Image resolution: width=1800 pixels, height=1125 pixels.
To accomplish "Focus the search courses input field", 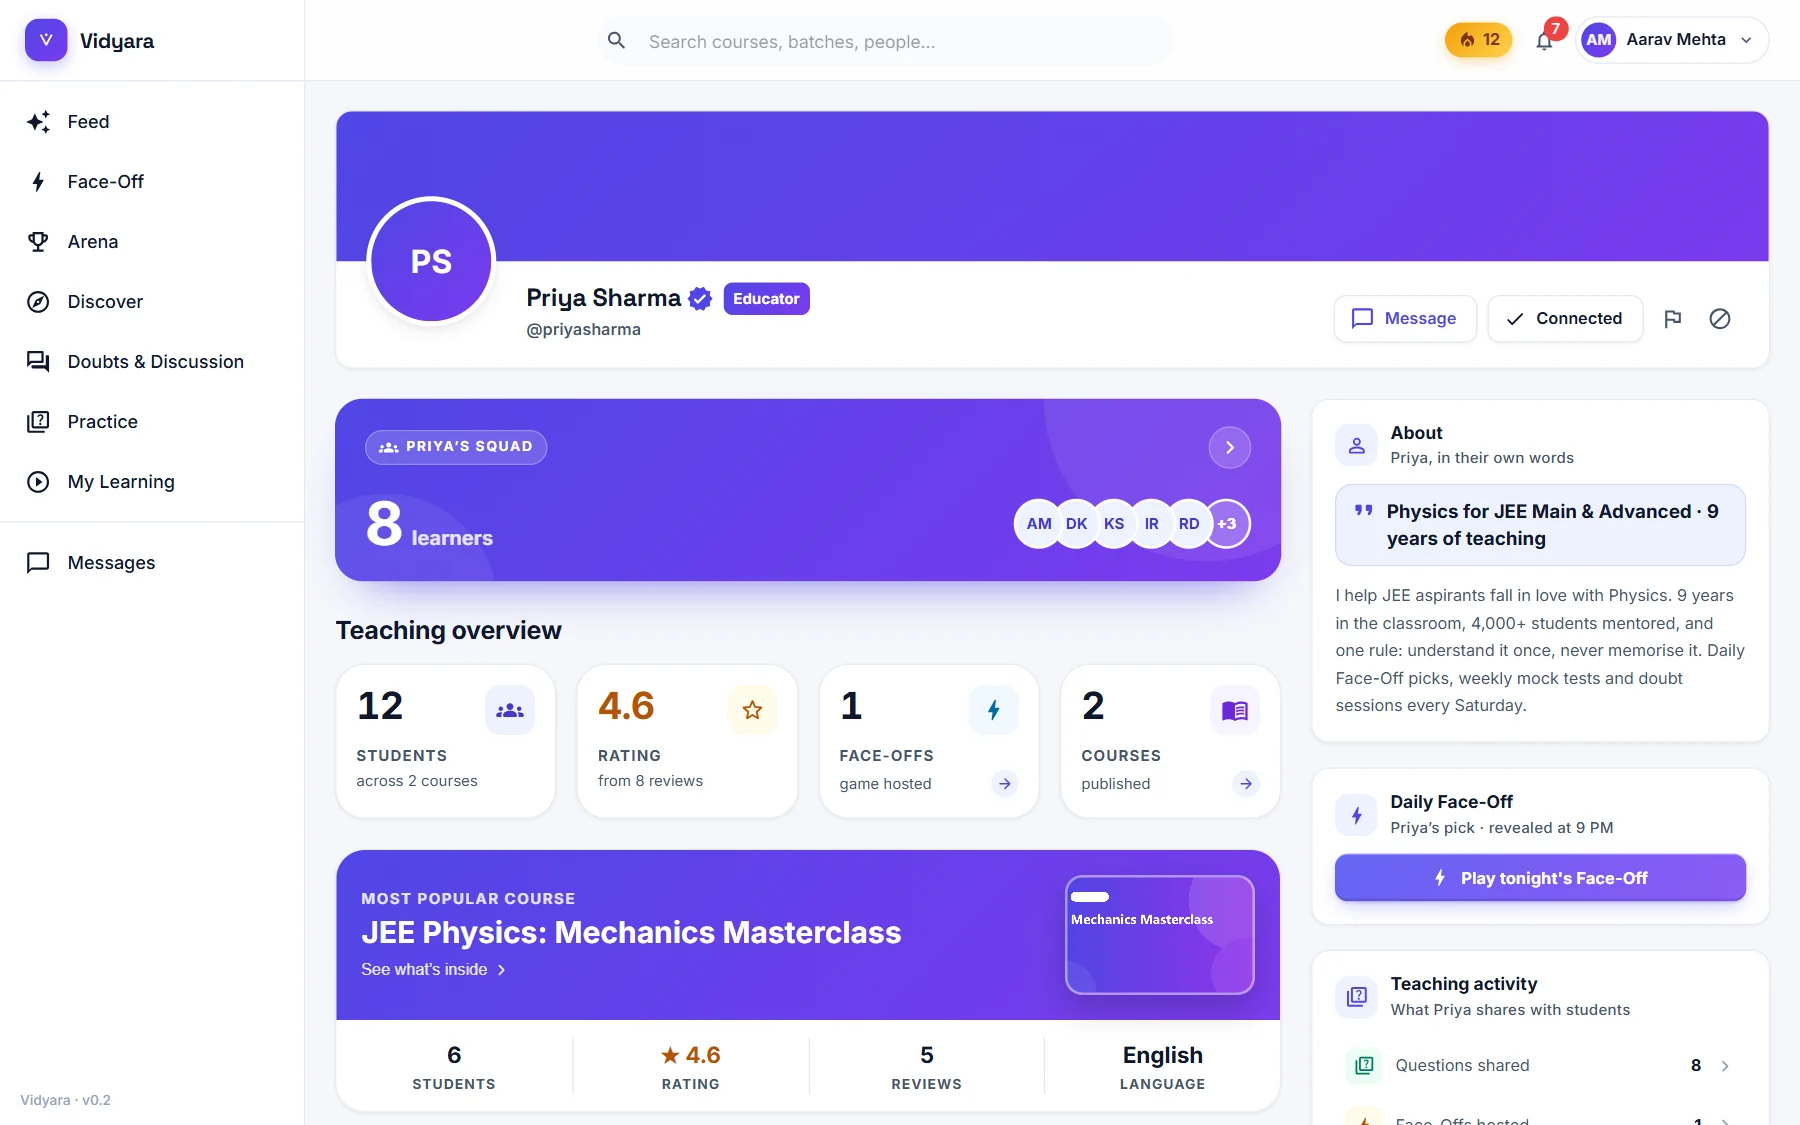I will (885, 41).
